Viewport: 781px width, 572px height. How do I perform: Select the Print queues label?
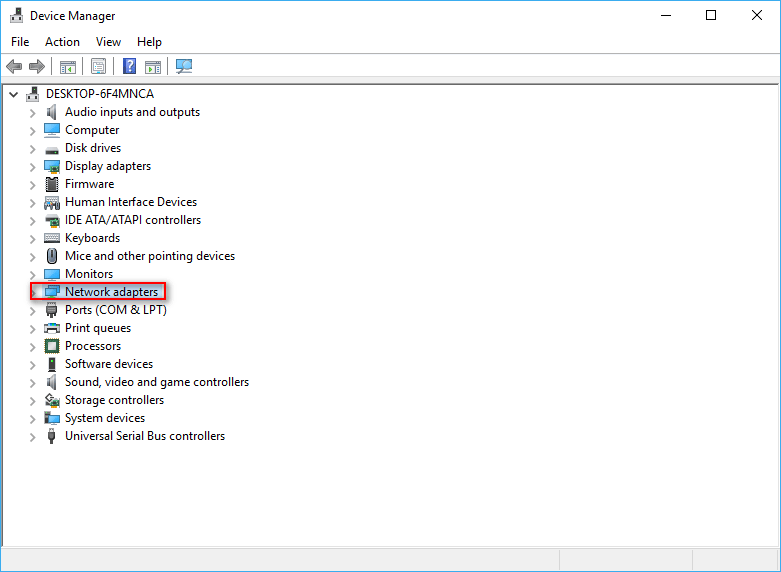(x=98, y=328)
